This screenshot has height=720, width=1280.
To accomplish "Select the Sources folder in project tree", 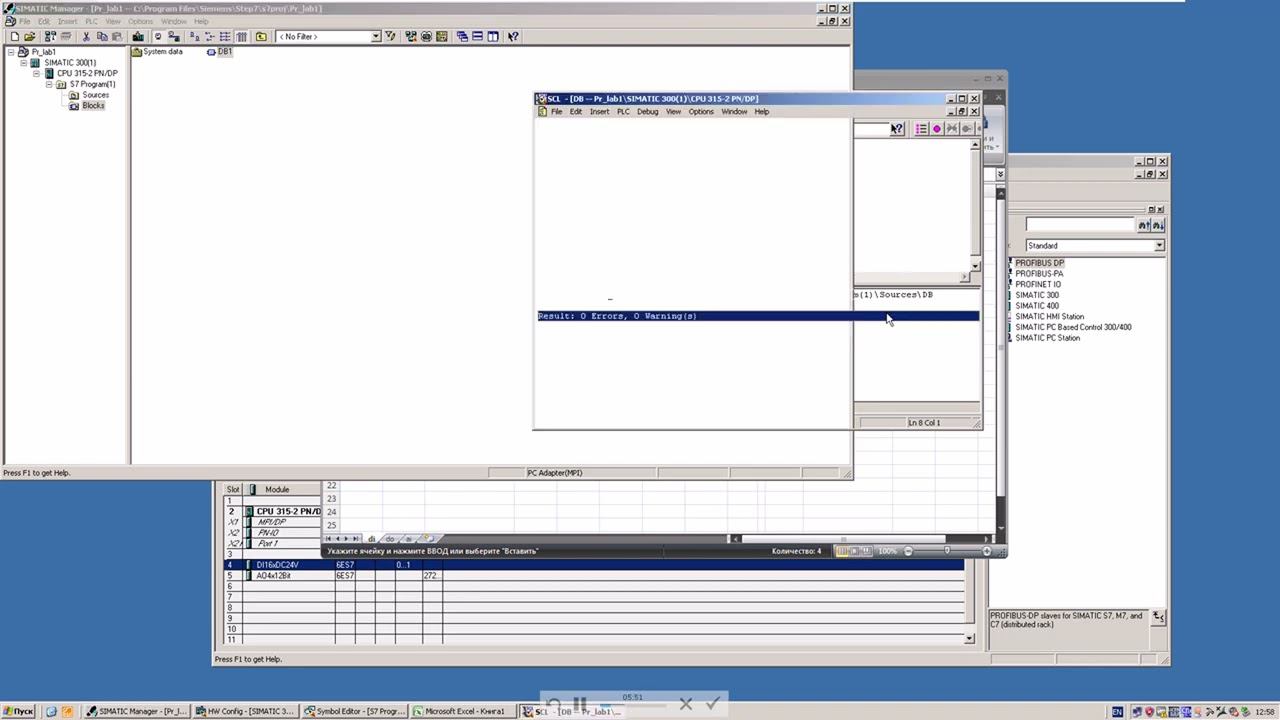I will click(95, 95).
